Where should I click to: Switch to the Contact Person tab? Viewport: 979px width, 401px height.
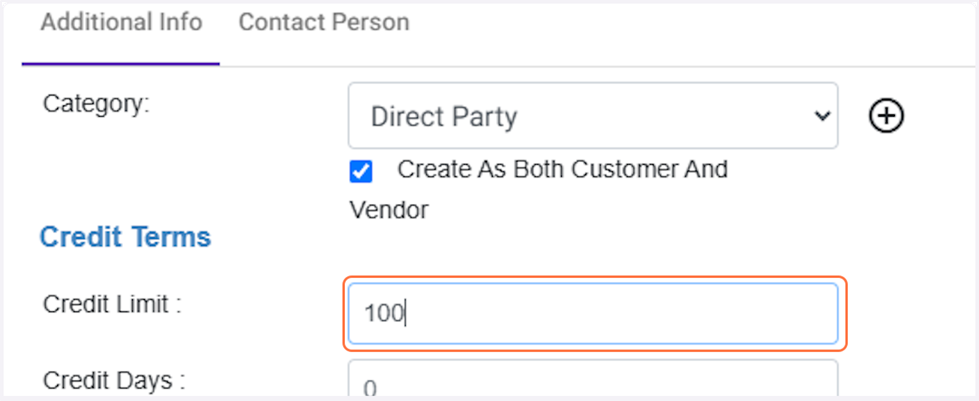pyautogui.click(x=323, y=22)
